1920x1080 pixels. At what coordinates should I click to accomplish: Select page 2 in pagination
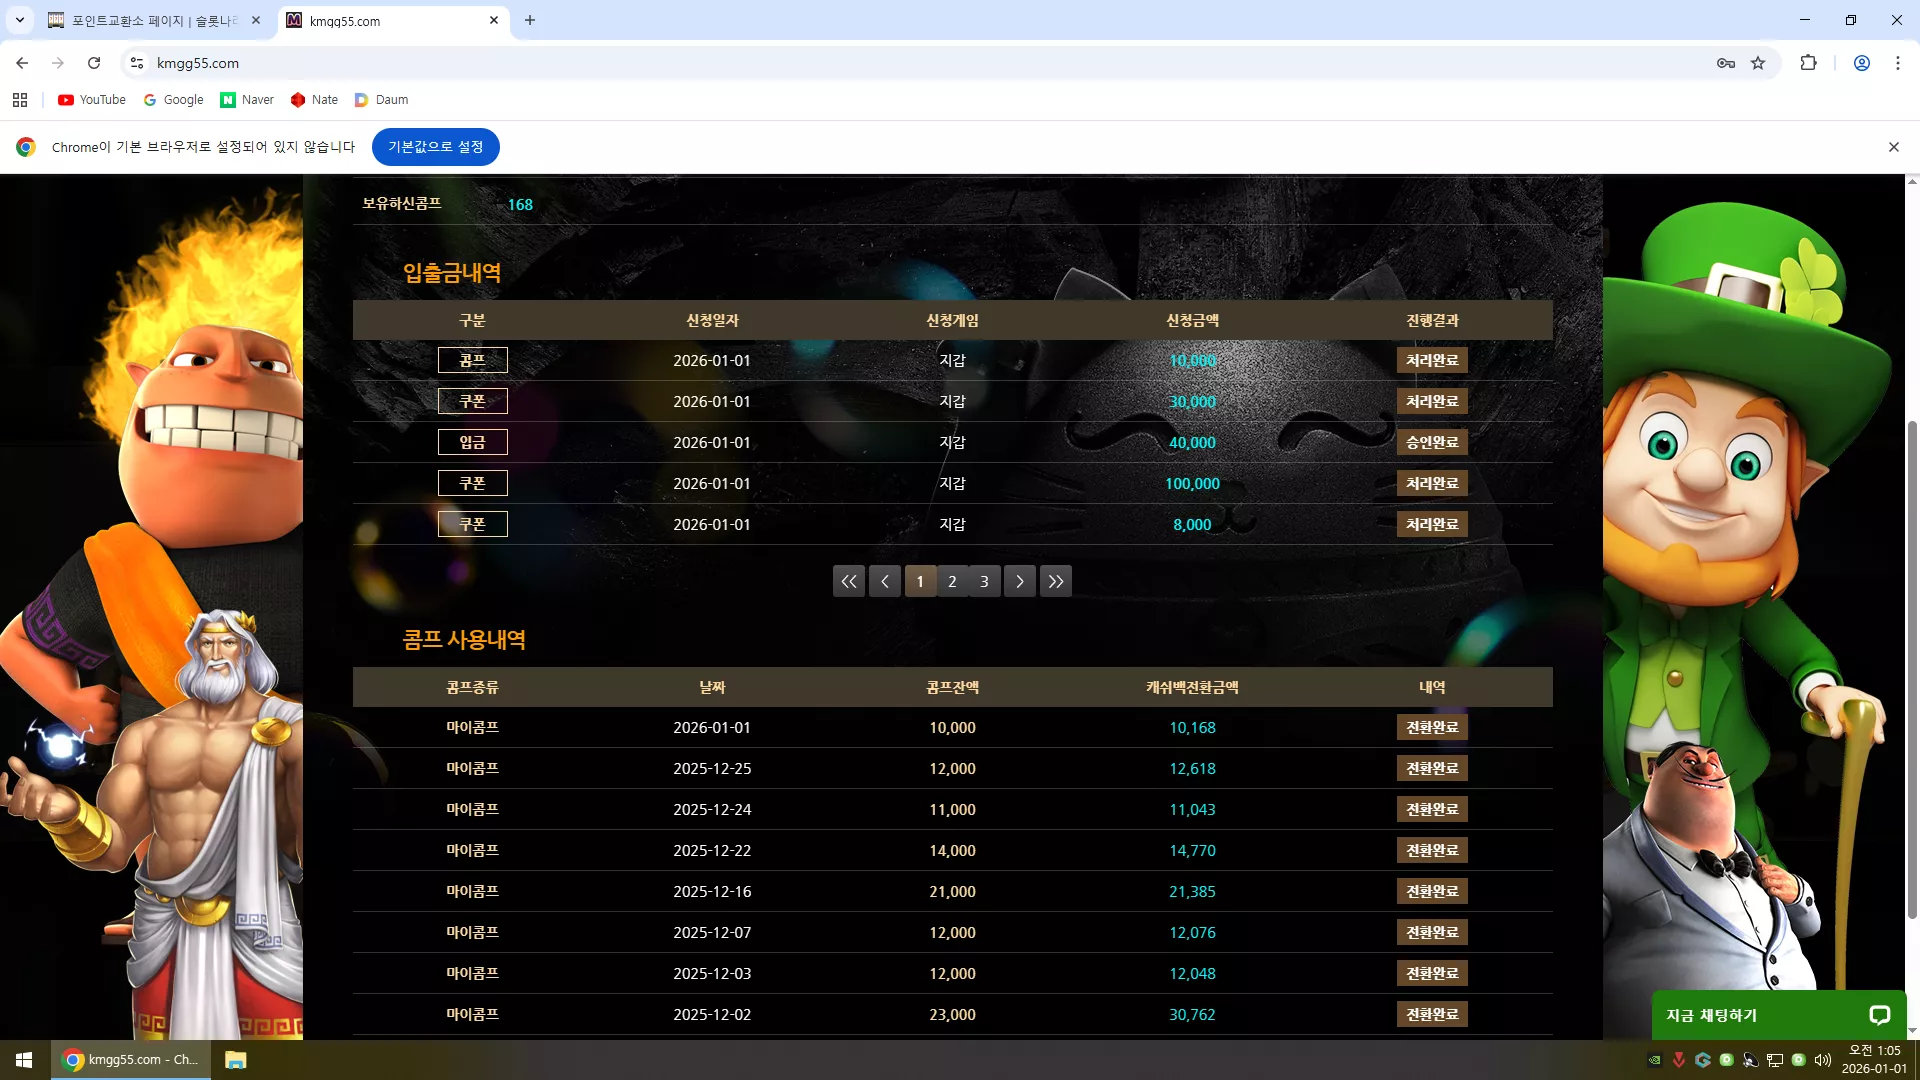[x=952, y=581]
